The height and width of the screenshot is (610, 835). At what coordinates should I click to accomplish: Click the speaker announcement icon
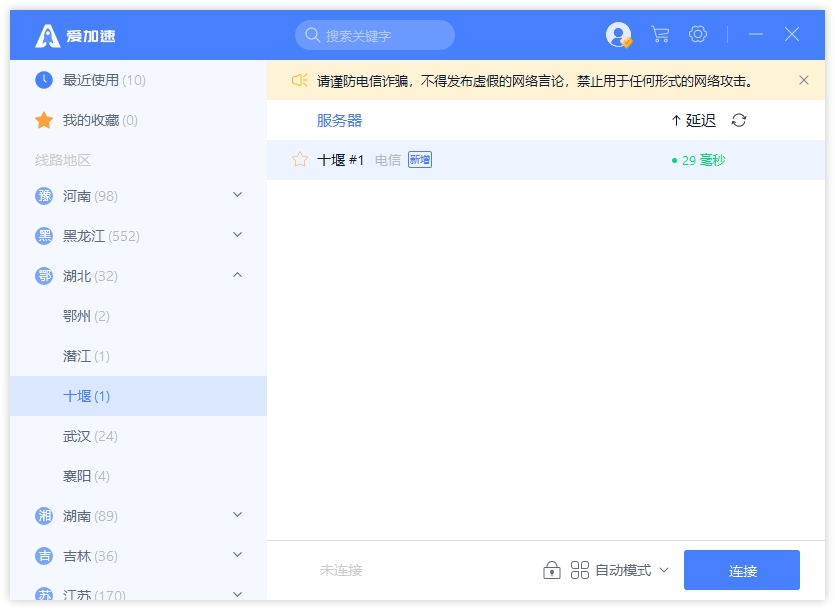[x=299, y=80]
